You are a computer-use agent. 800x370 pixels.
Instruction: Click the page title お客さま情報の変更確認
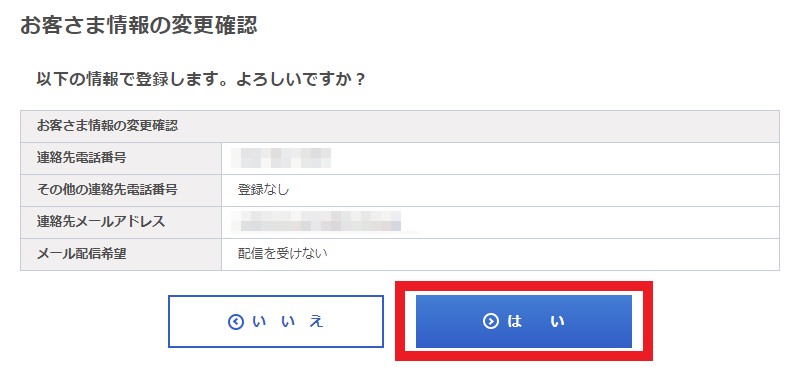pos(138,25)
